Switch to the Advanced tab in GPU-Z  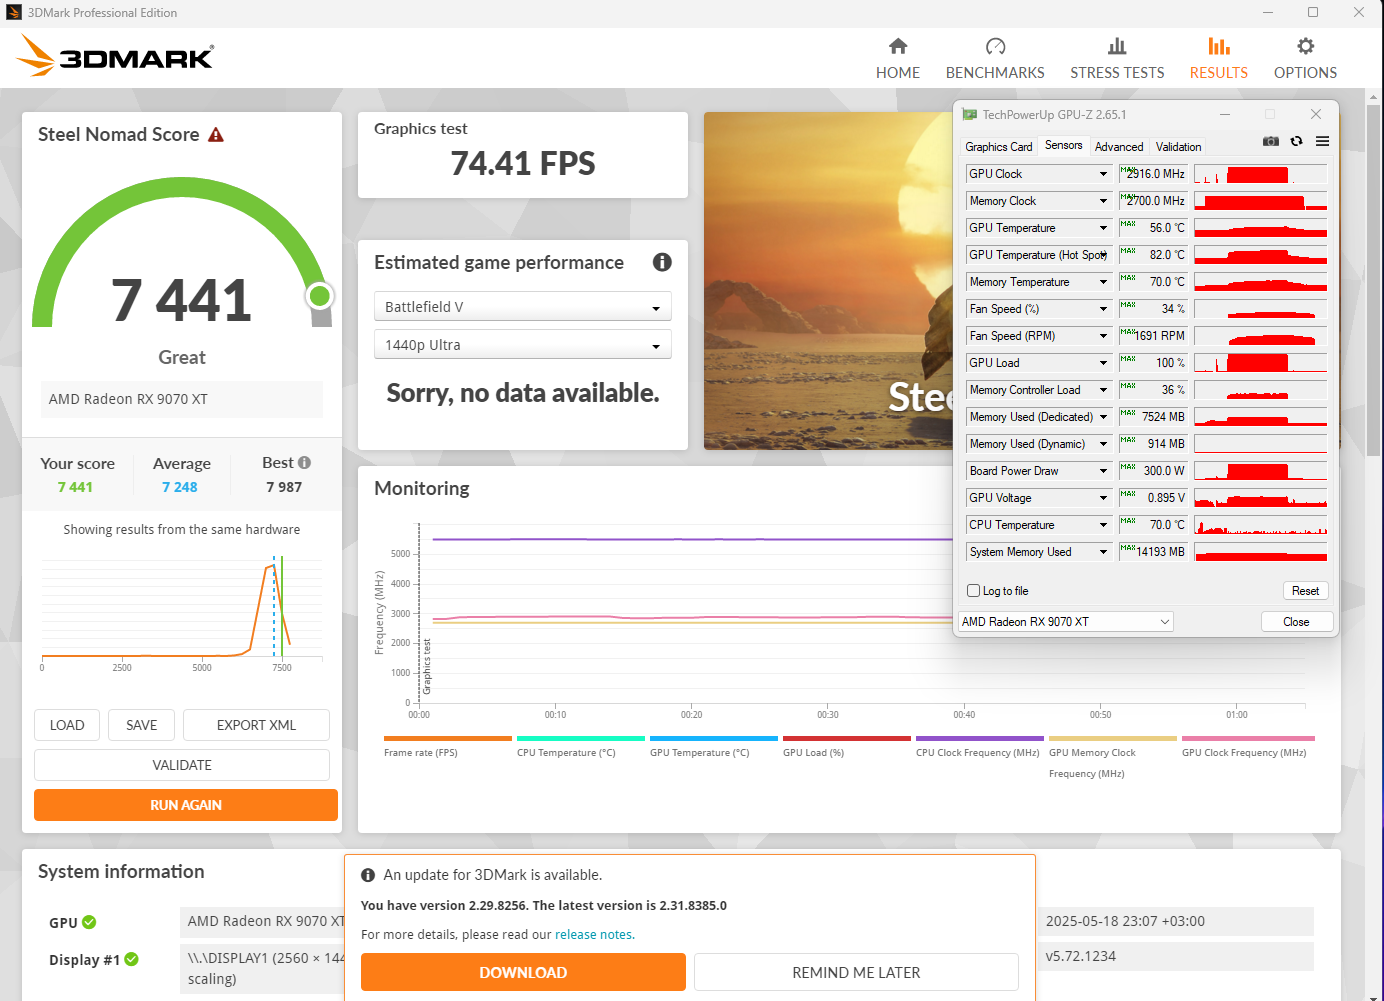point(1119,147)
